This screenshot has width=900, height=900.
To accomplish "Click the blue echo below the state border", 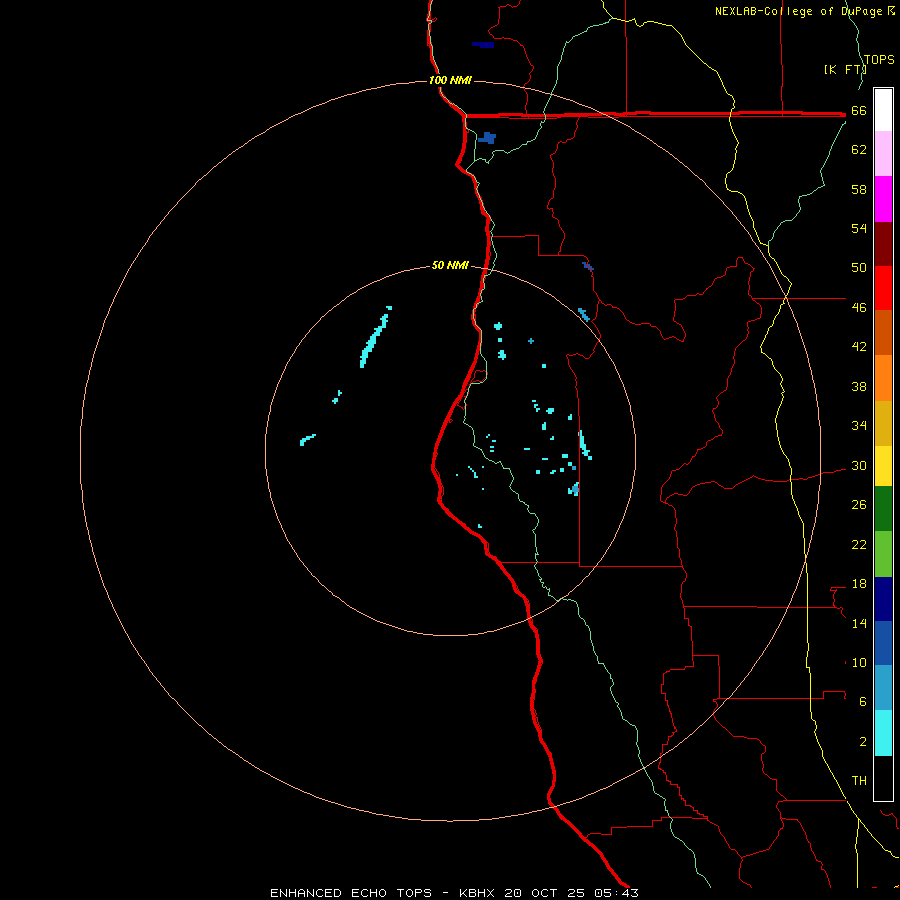I will (487, 138).
